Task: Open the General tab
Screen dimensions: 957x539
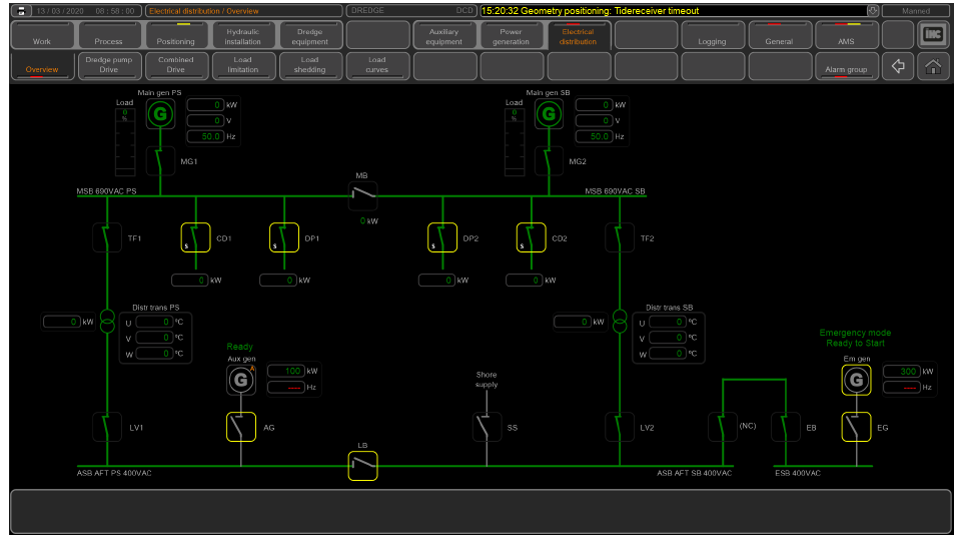Action: click(779, 35)
